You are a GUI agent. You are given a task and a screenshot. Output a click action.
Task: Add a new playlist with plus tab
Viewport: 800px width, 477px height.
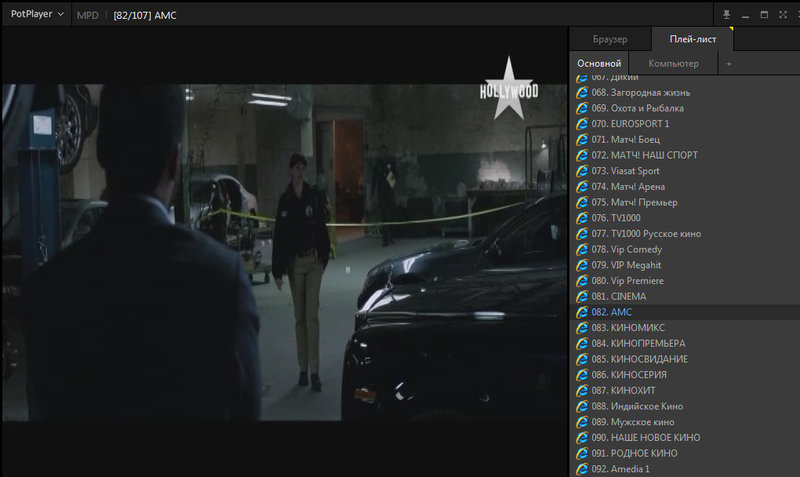tap(729, 64)
